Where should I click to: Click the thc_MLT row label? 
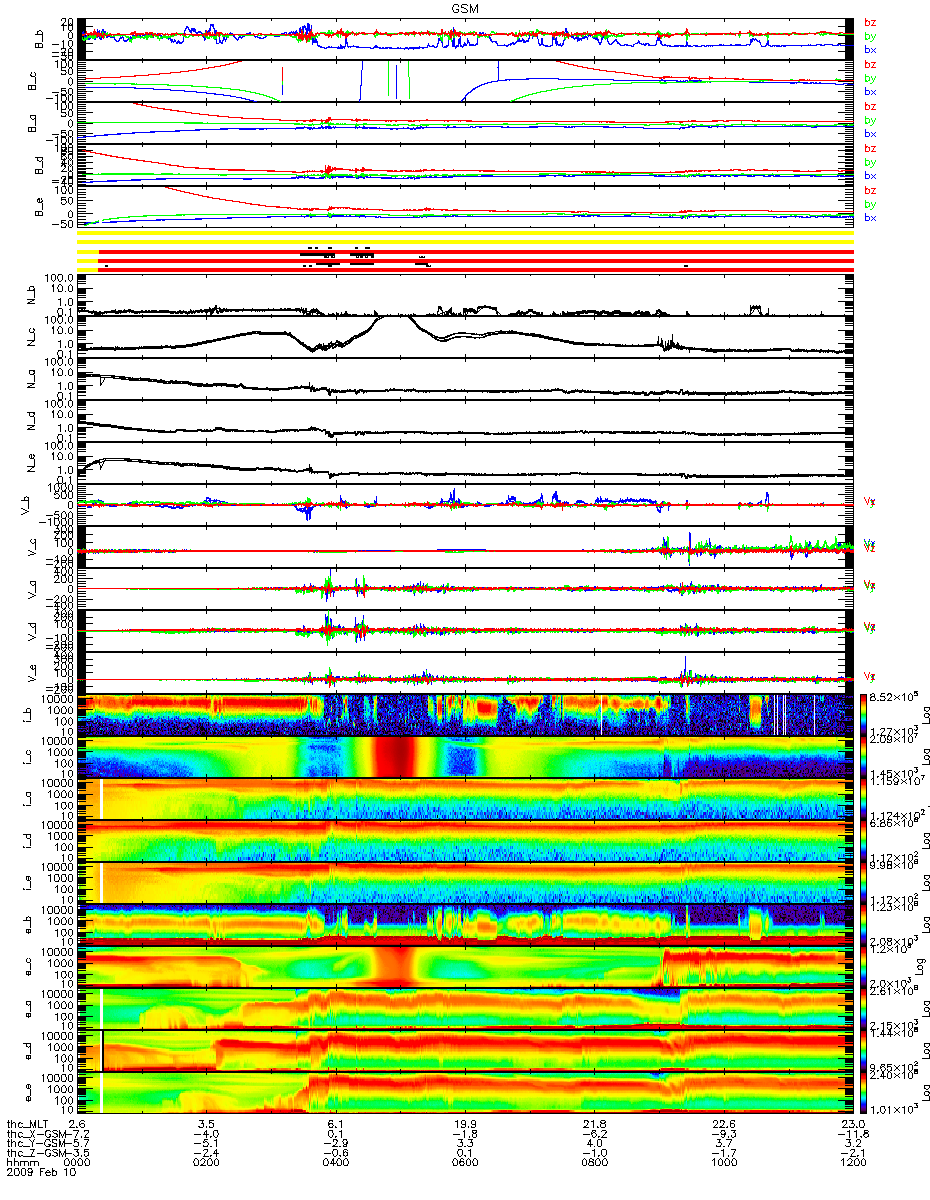pyautogui.click(x=26, y=1125)
